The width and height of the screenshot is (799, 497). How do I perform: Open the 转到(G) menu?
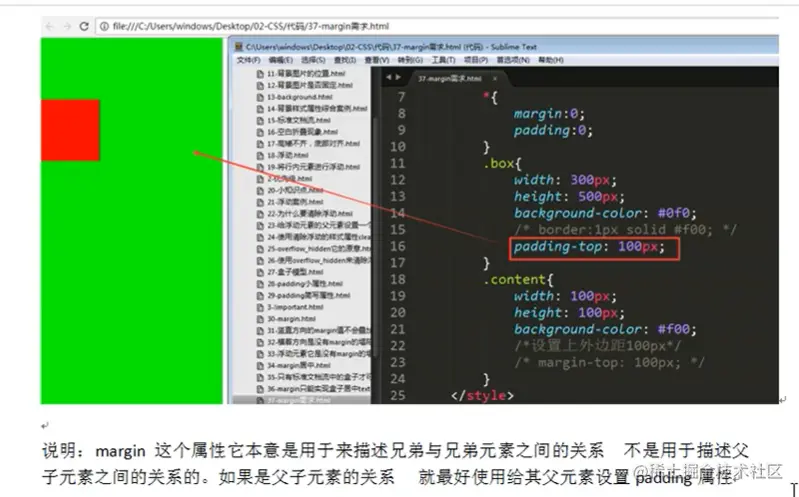click(410, 60)
